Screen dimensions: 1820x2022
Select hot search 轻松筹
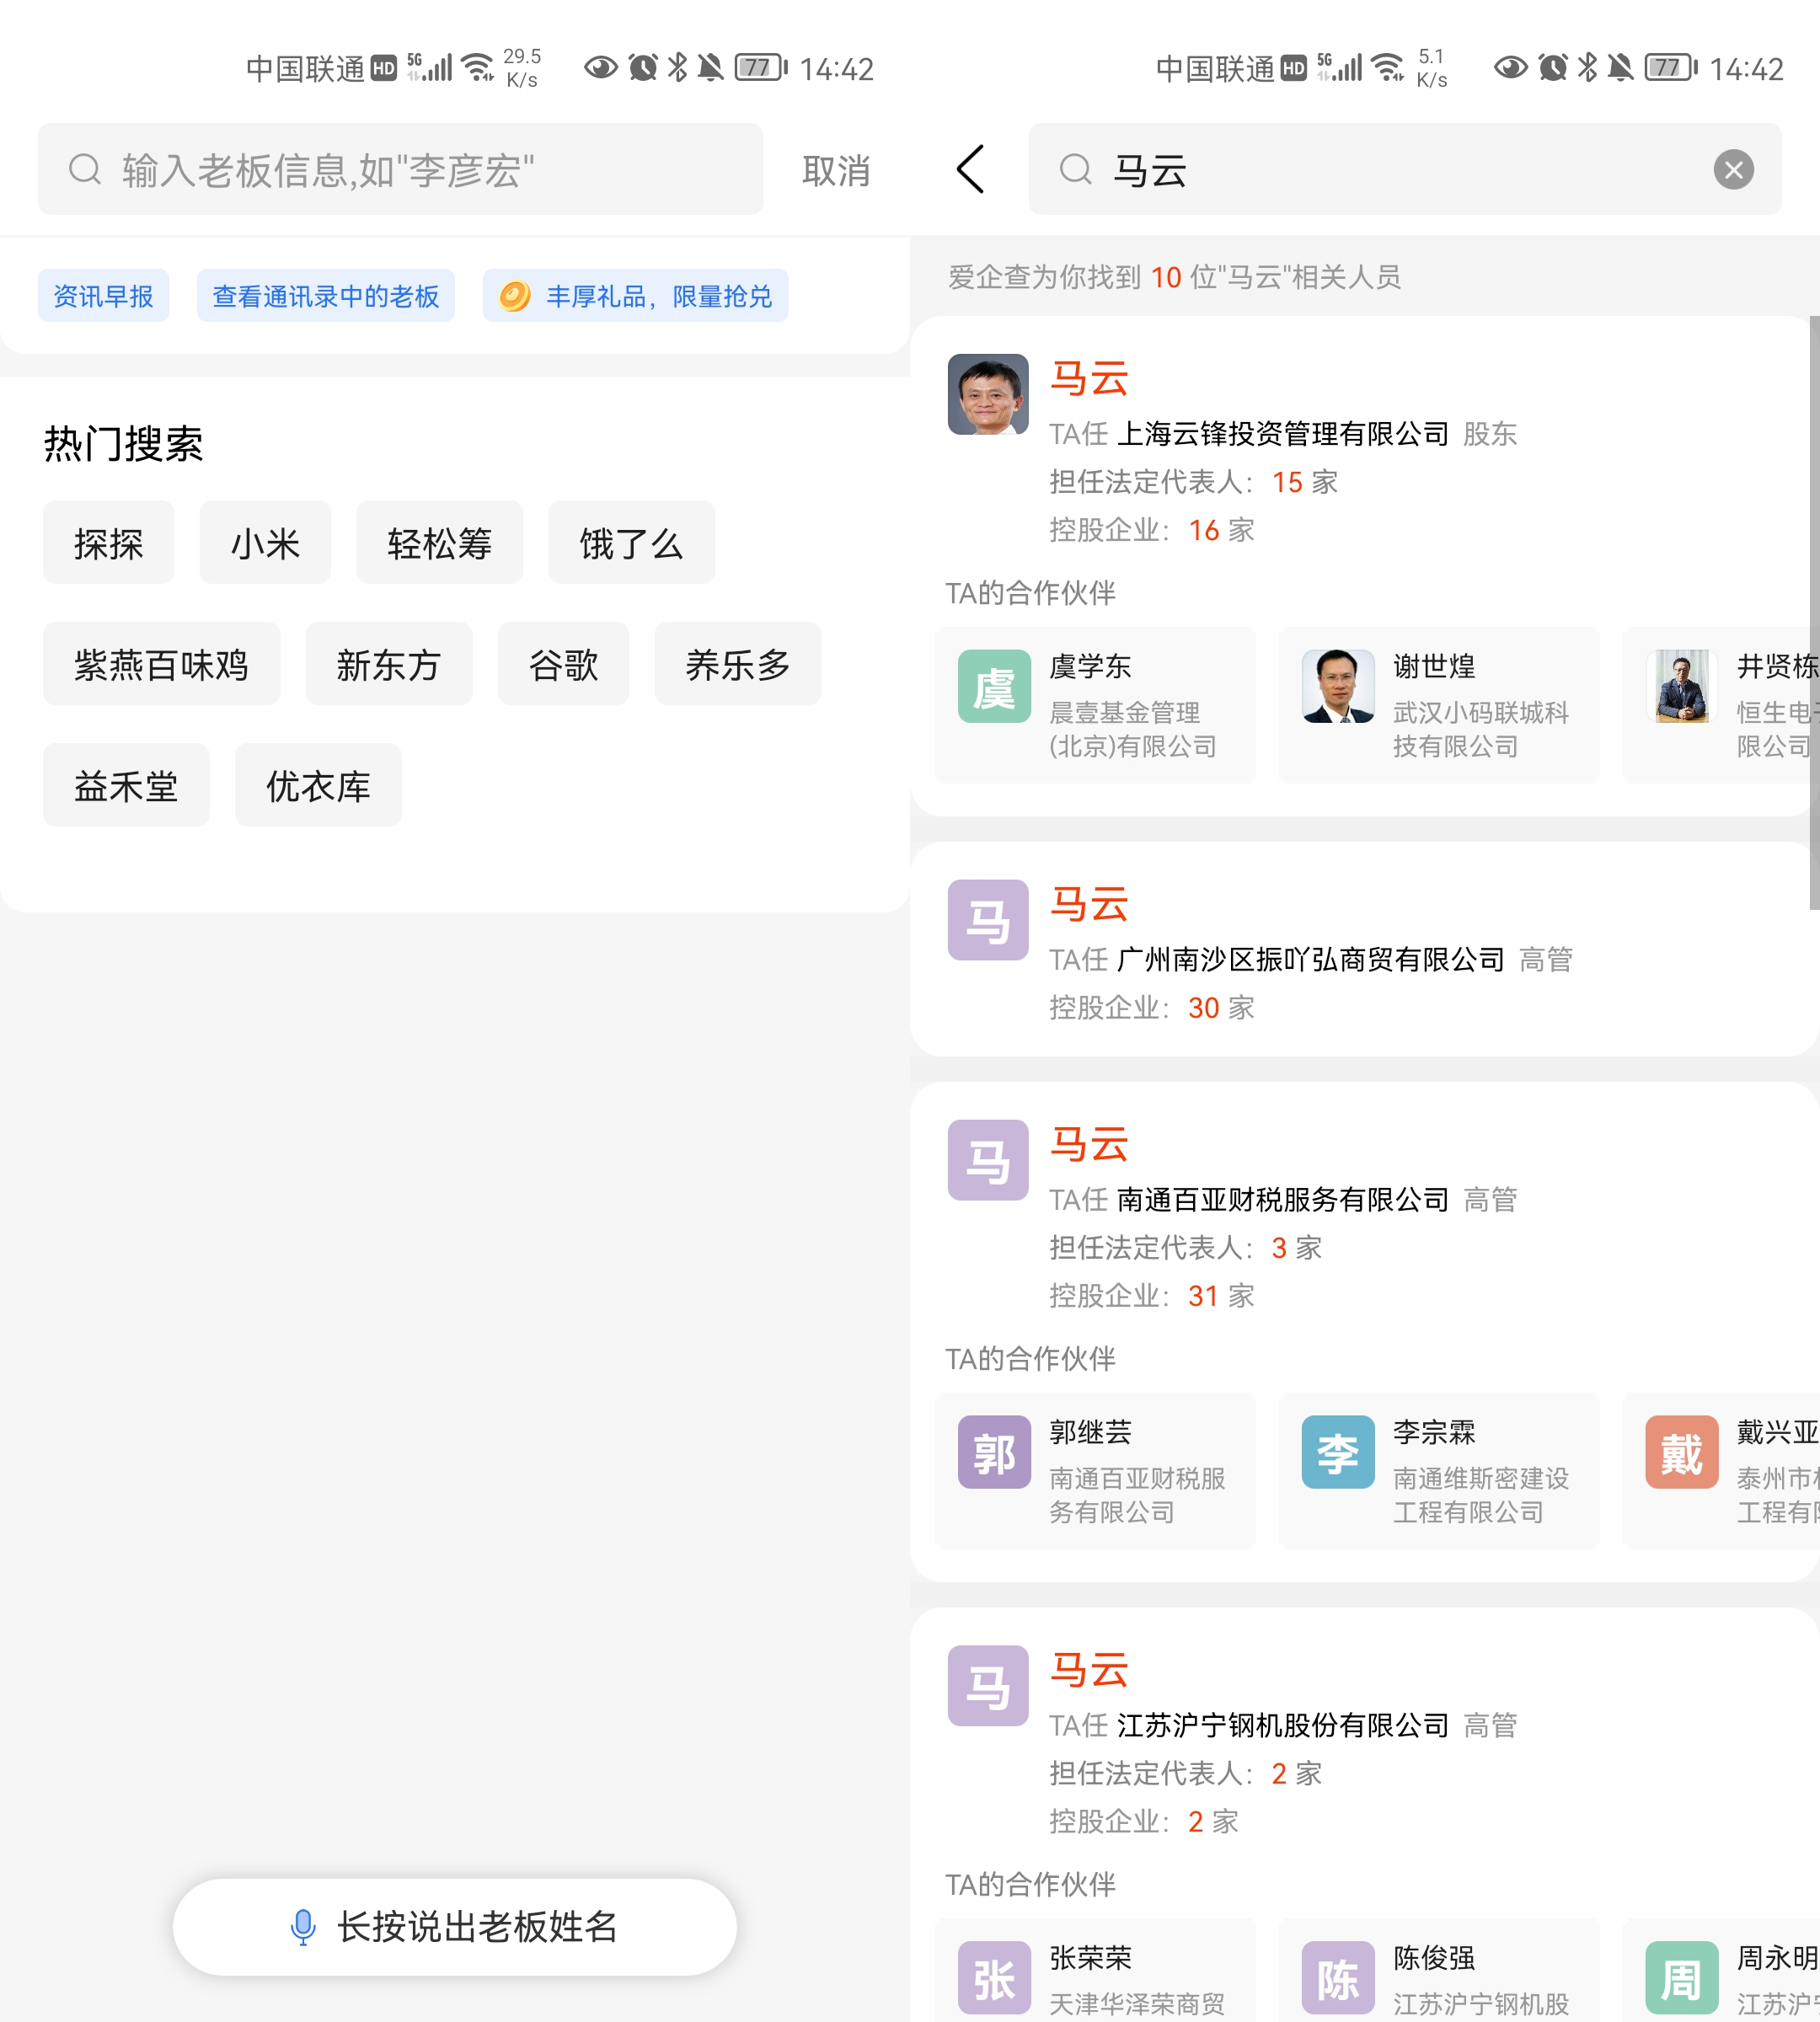439,543
